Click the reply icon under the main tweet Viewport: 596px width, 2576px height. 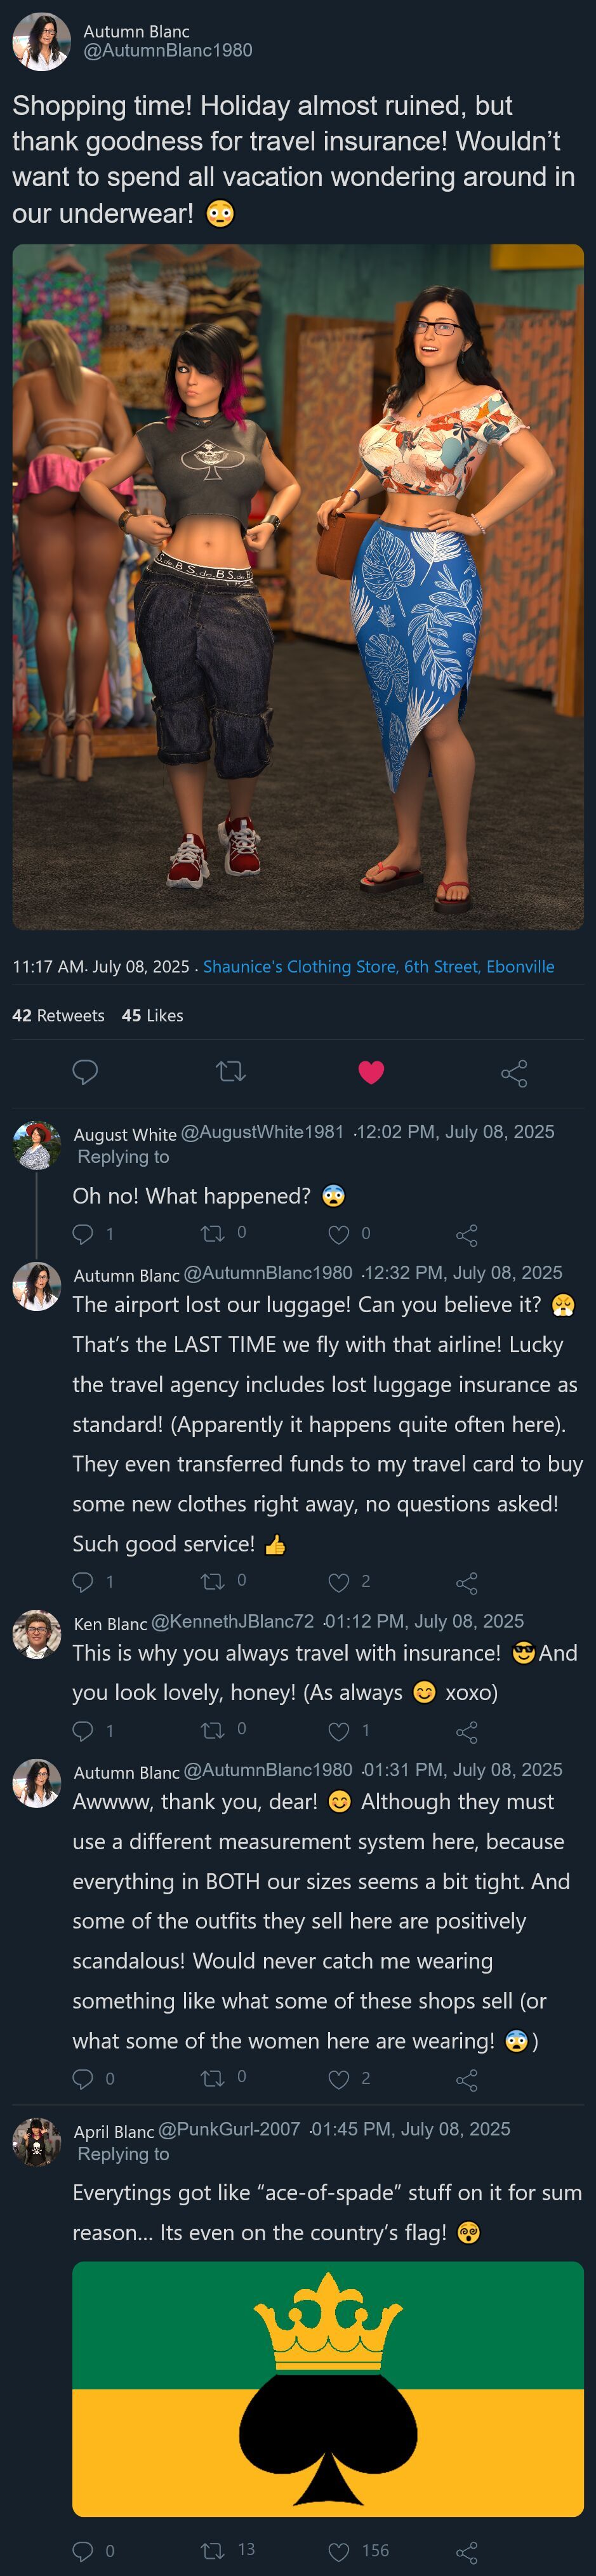(x=85, y=1072)
